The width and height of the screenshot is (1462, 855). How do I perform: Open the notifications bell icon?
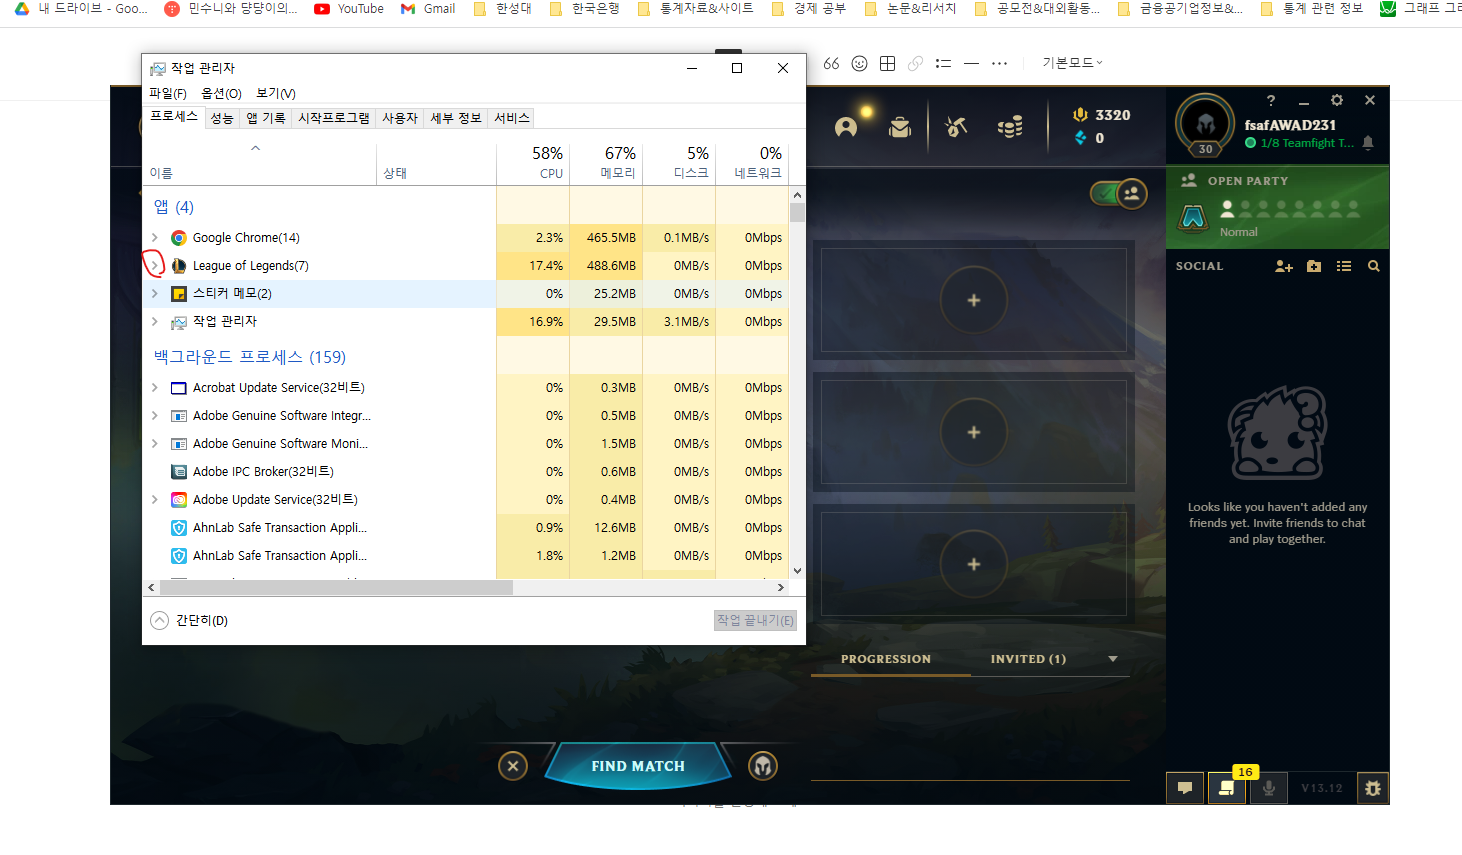tap(1368, 143)
